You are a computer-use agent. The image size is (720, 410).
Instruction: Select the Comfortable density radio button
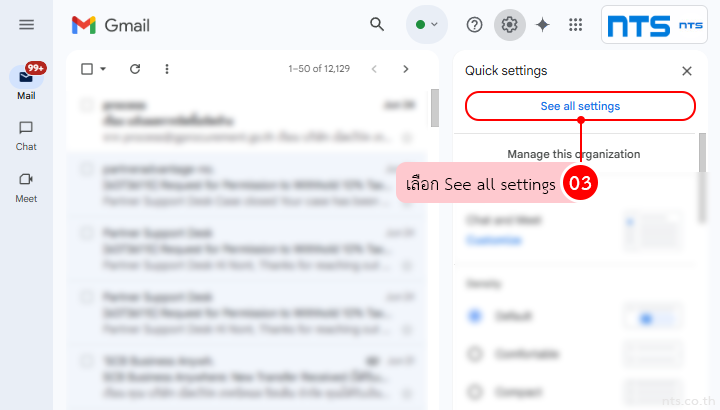475,354
